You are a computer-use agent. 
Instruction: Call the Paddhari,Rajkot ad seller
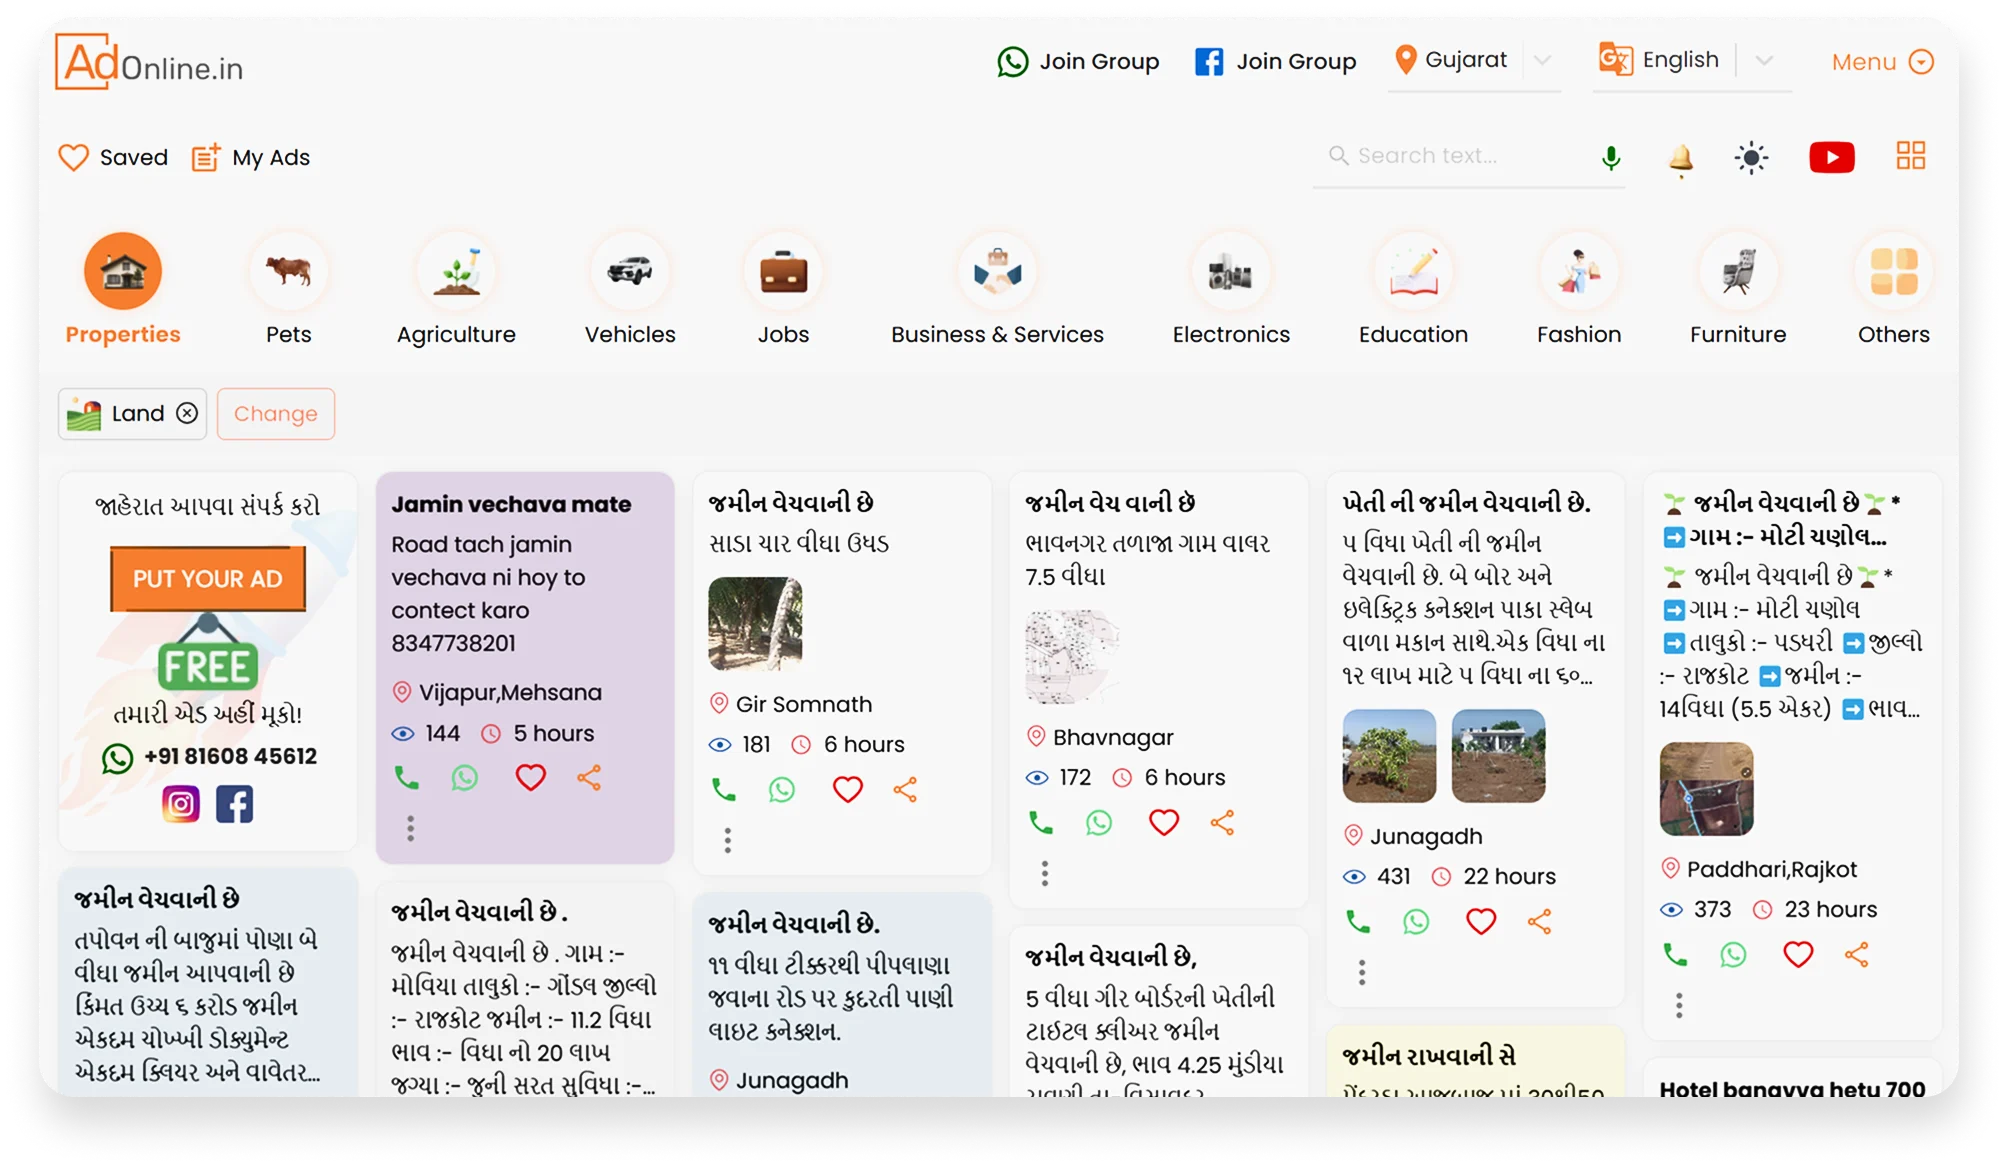(x=1675, y=955)
